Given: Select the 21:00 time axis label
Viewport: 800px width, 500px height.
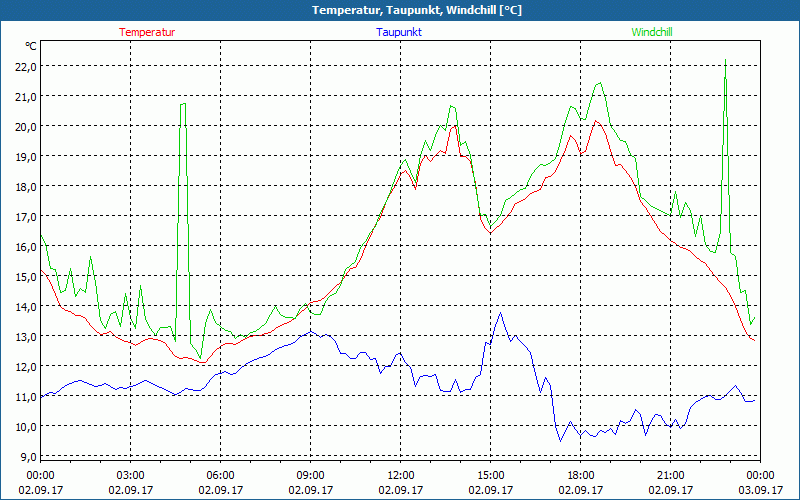Looking at the screenshot, I should pos(670,475).
